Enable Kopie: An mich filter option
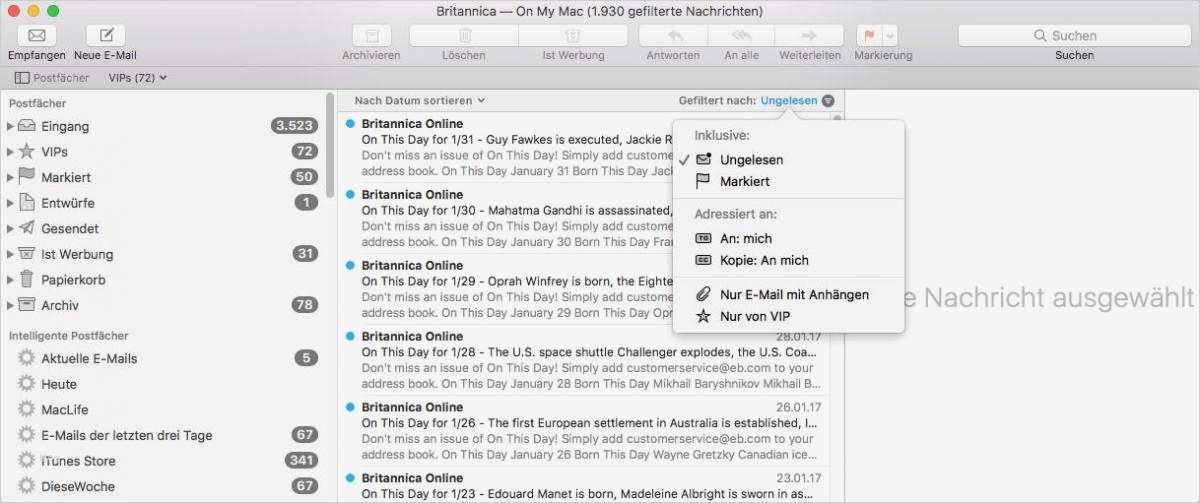Image resolution: width=1200 pixels, height=503 pixels. click(788, 260)
